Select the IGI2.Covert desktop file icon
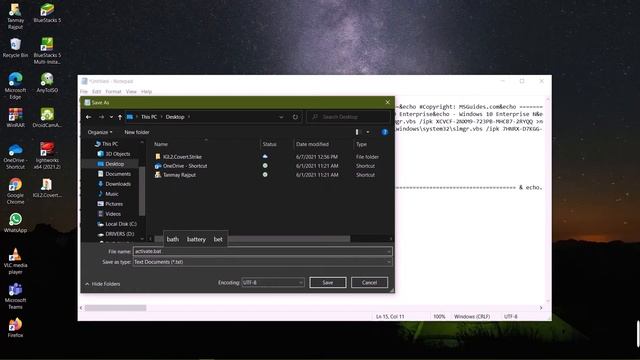 (47, 188)
